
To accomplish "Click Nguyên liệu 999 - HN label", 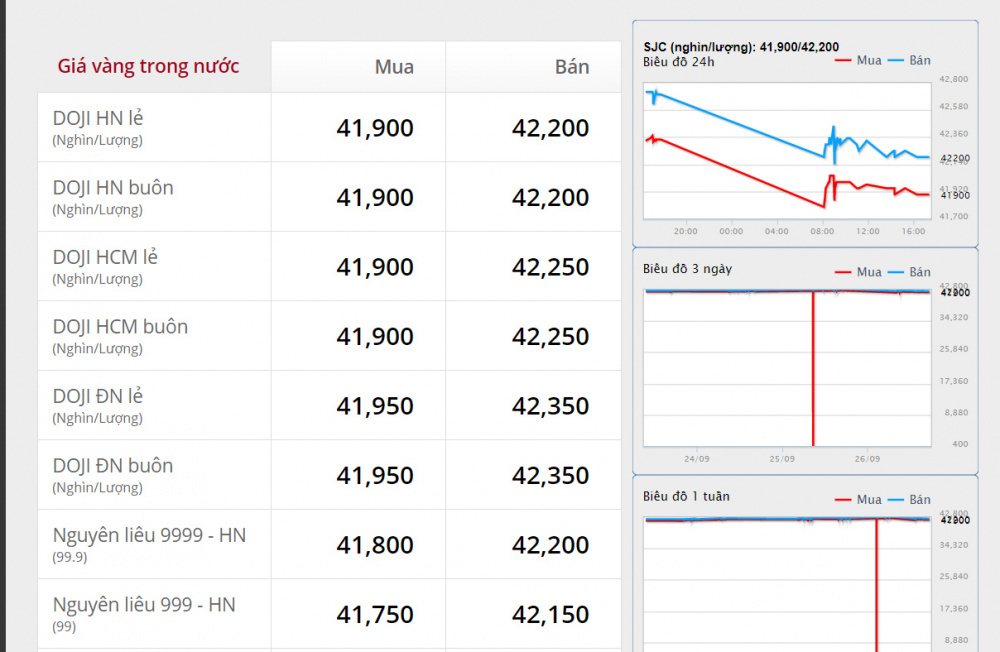I will pyautogui.click(x=144, y=605).
